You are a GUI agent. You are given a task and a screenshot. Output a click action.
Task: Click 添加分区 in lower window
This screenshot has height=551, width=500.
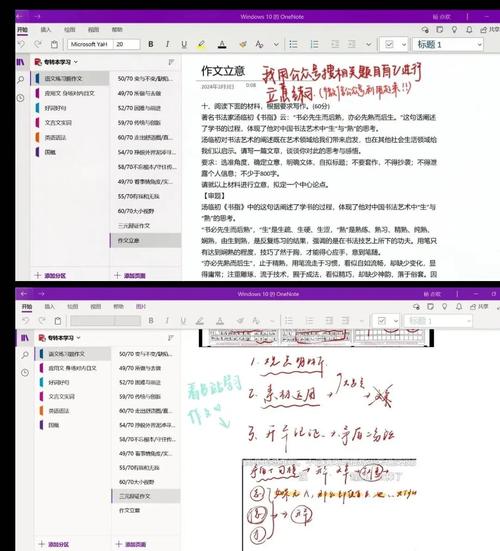54,544
